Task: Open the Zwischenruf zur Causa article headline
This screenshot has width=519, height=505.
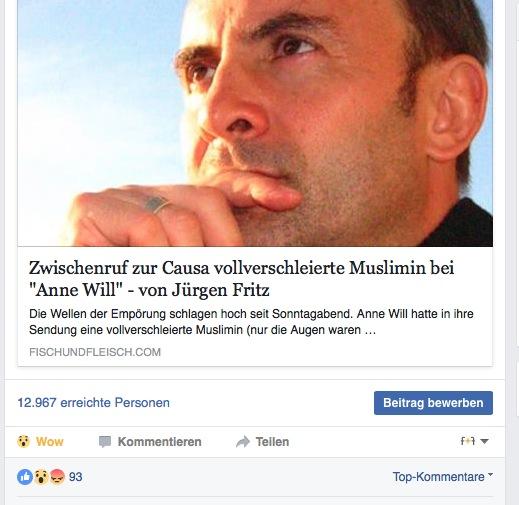Action: click(x=241, y=279)
